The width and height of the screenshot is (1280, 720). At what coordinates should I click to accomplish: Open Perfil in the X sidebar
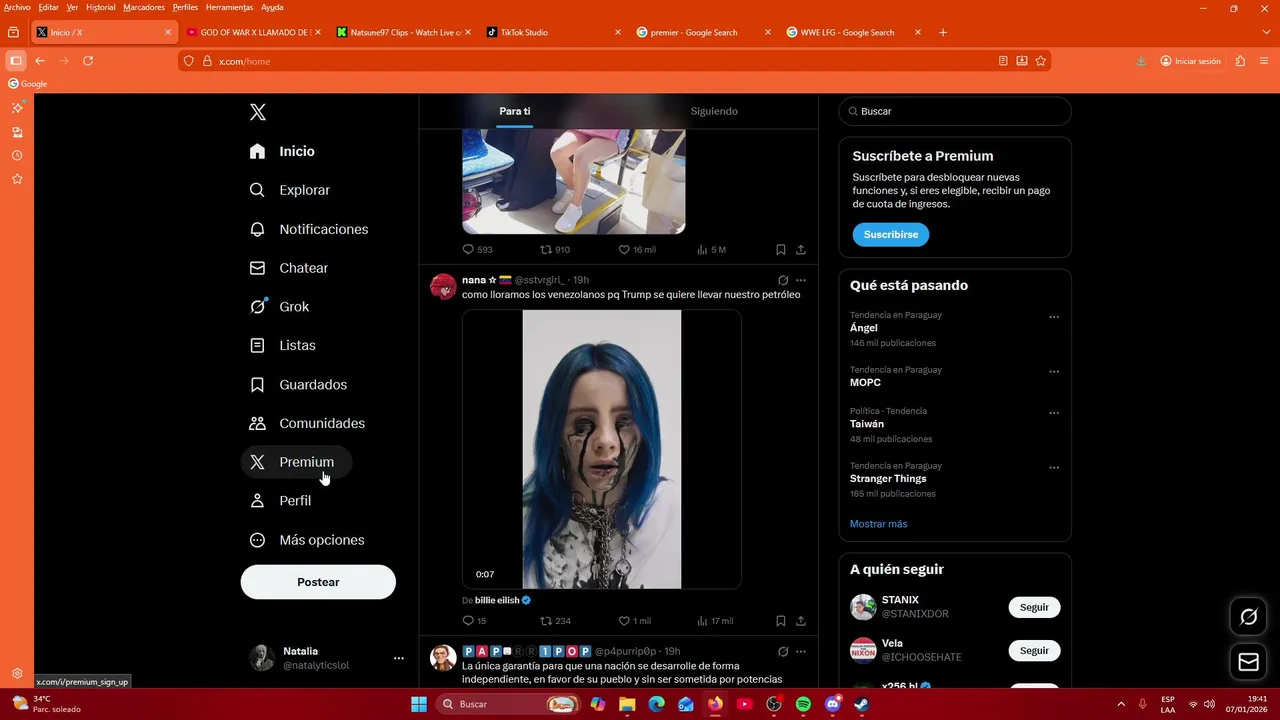281,501
